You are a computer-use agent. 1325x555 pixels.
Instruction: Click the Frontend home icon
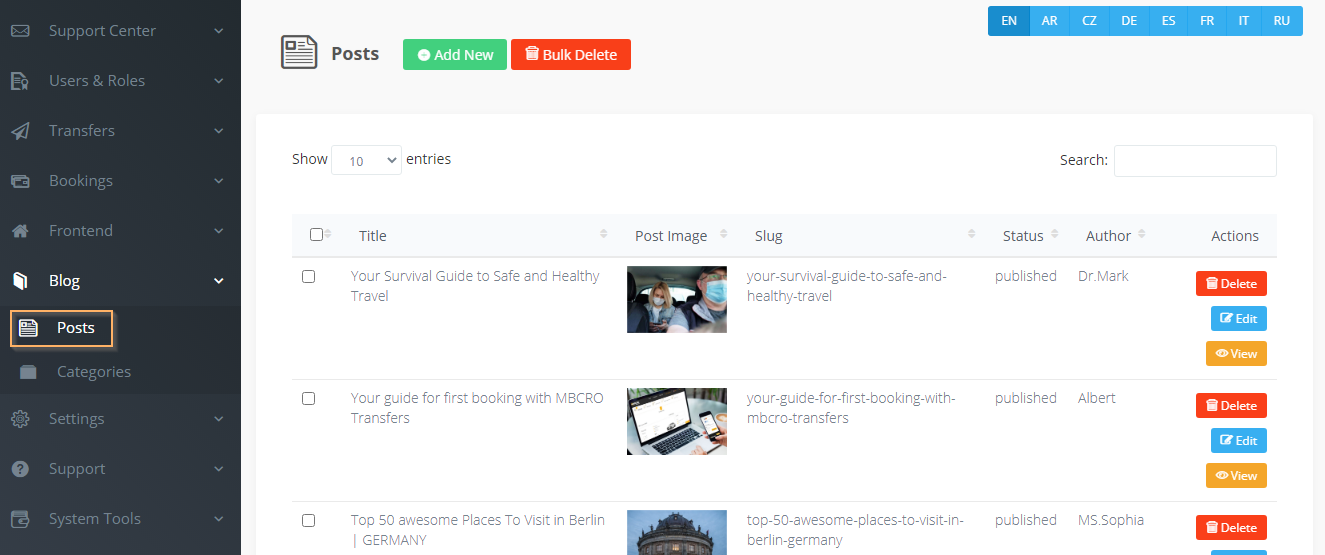tap(20, 231)
